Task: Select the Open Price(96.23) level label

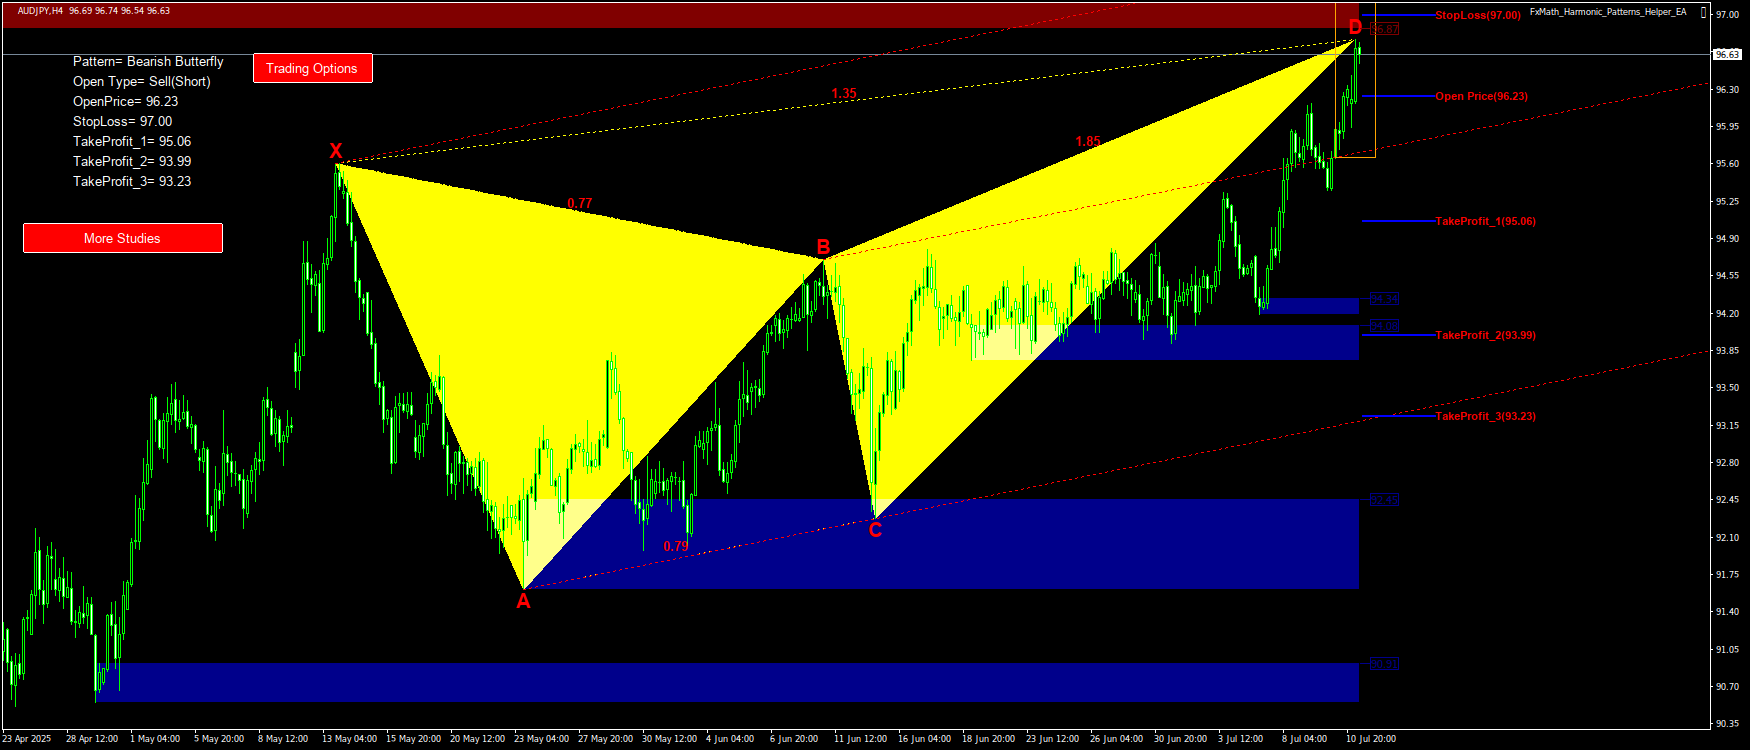Action: pyautogui.click(x=1481, y=96)
